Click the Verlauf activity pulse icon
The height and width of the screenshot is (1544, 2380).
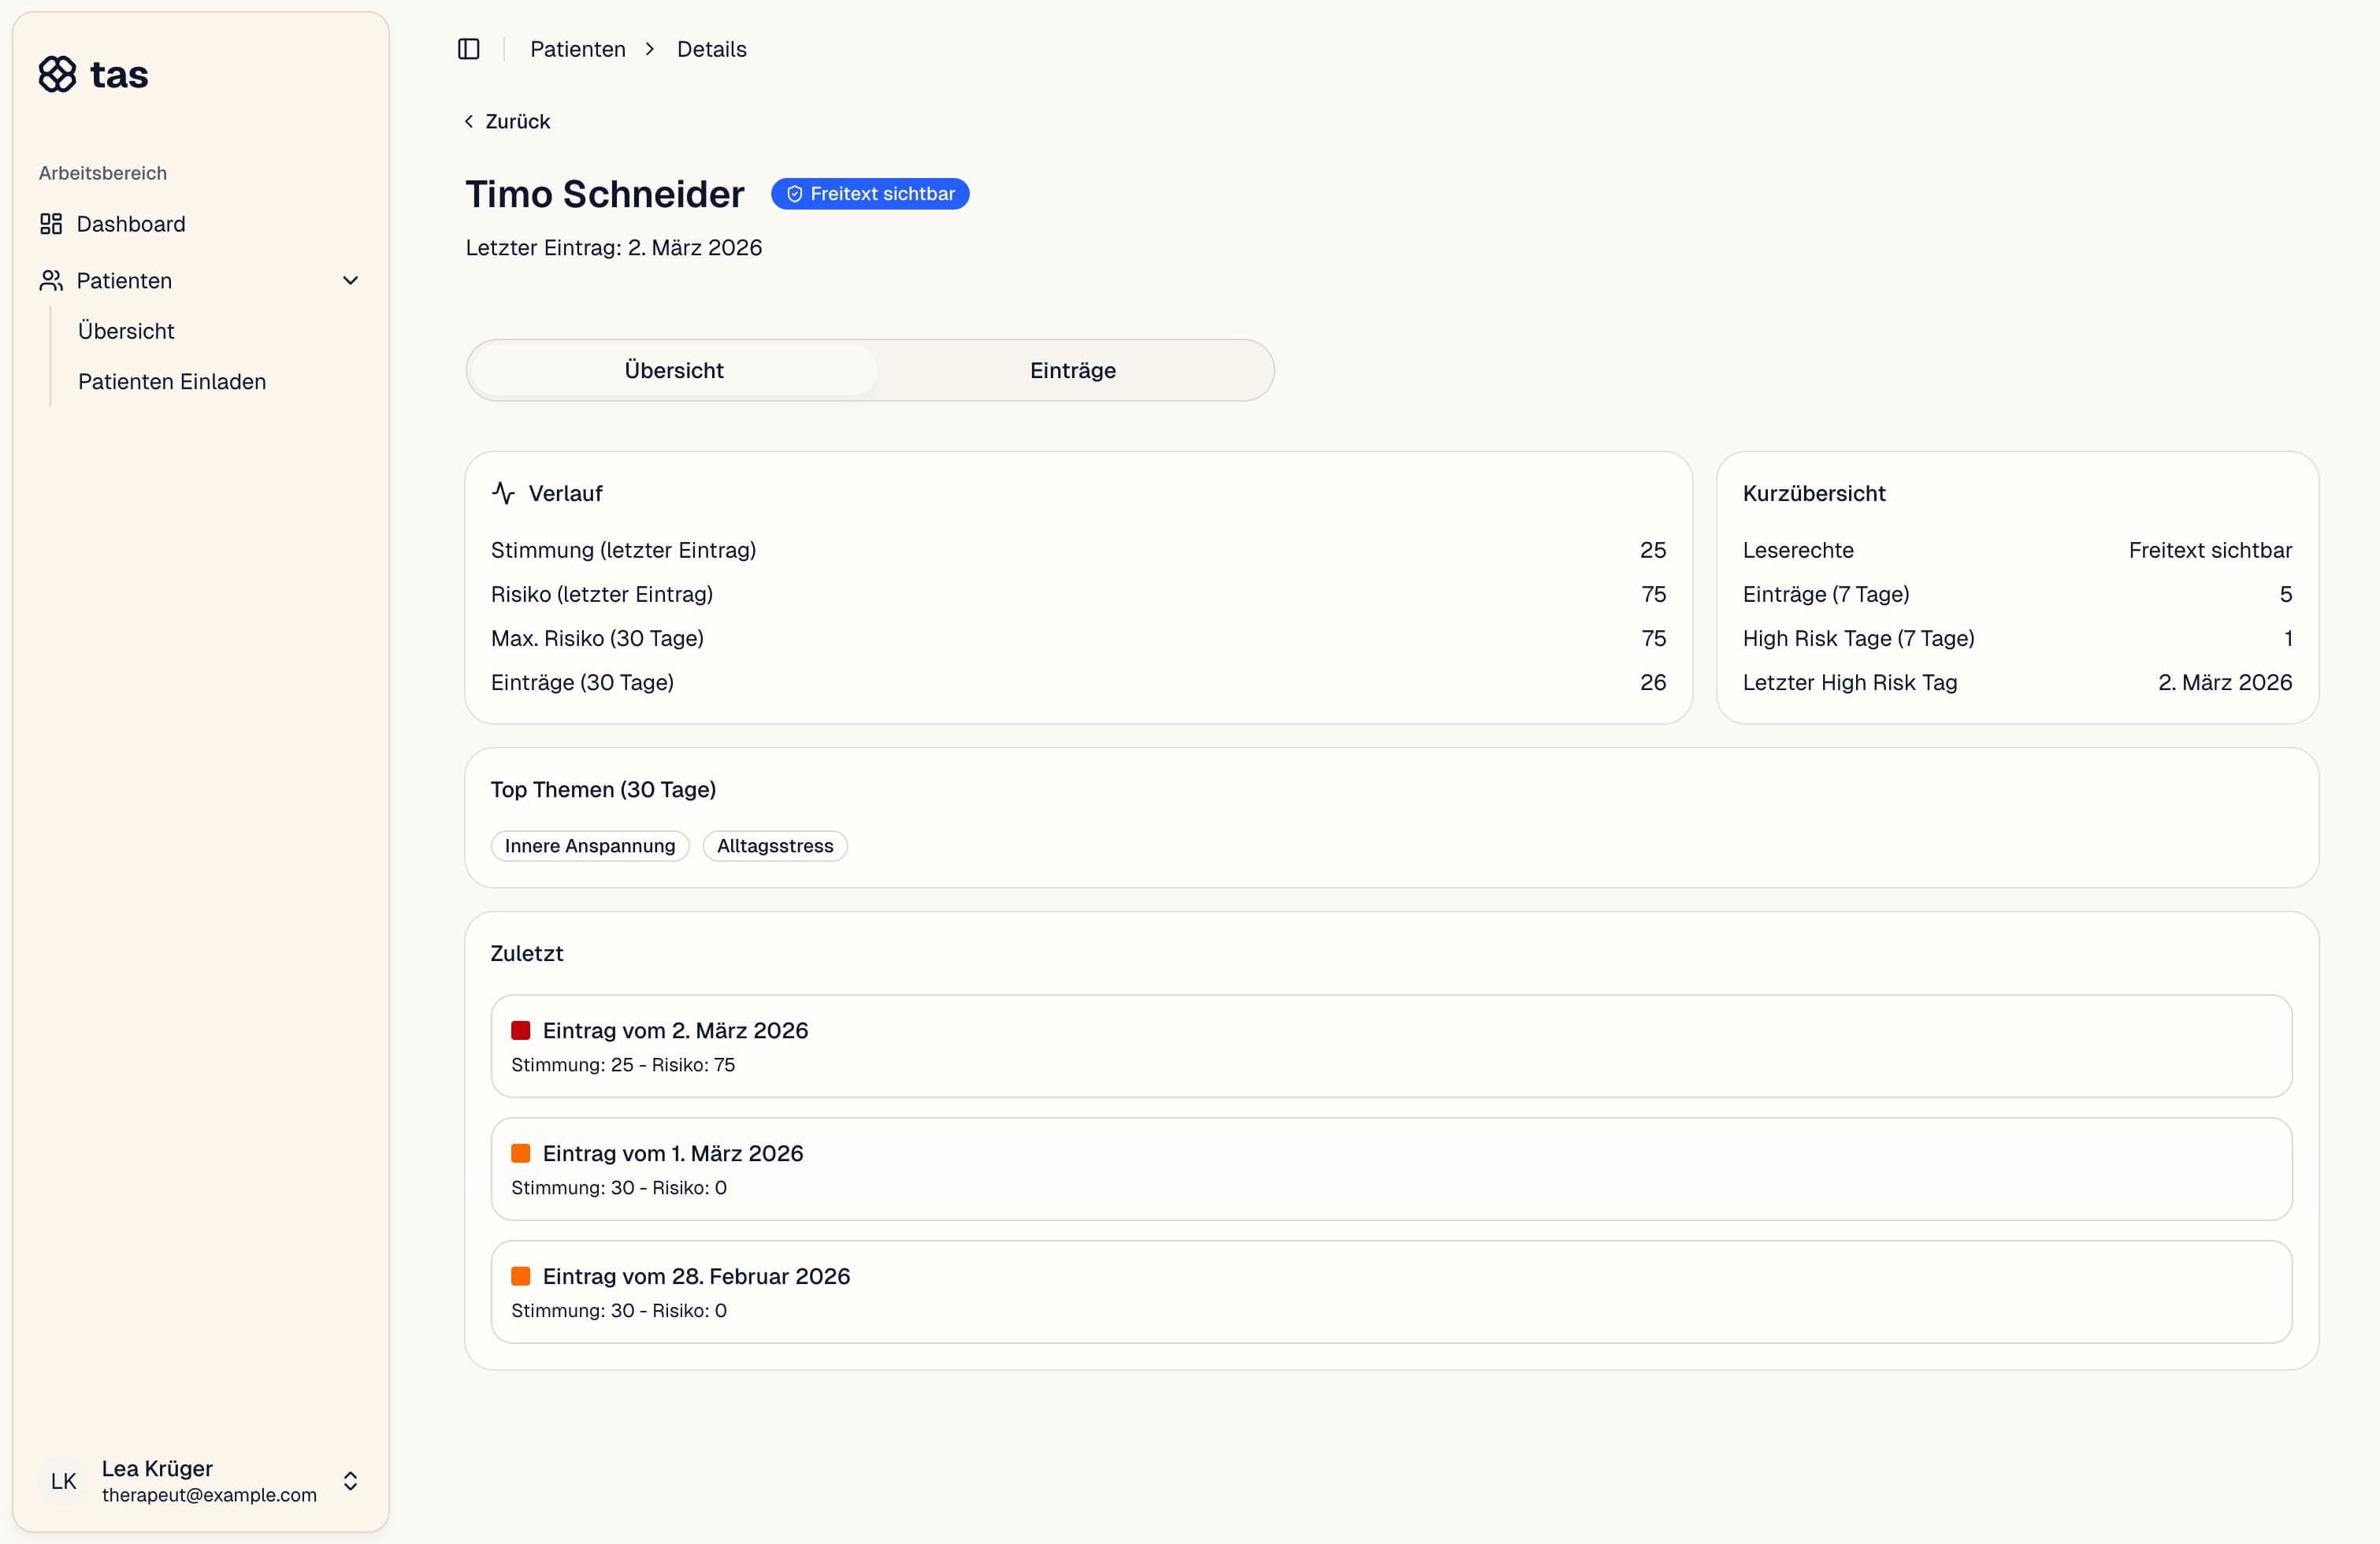(503, 493)
